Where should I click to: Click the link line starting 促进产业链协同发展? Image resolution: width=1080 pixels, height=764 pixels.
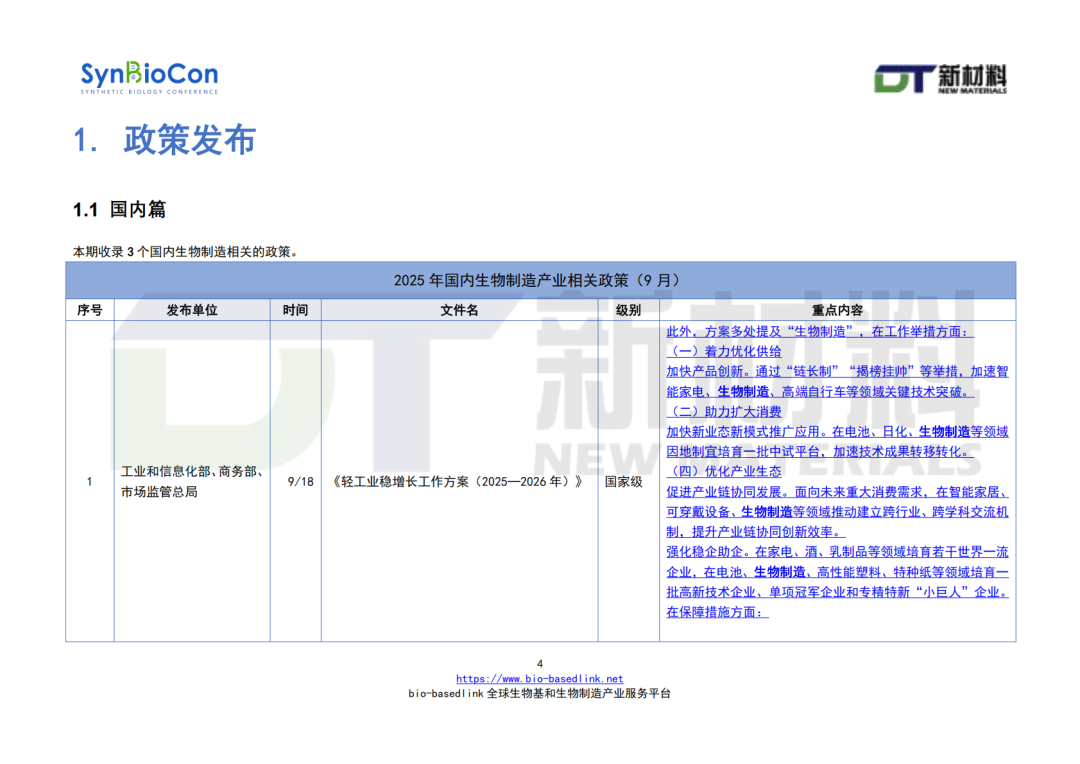pos(837,492)
